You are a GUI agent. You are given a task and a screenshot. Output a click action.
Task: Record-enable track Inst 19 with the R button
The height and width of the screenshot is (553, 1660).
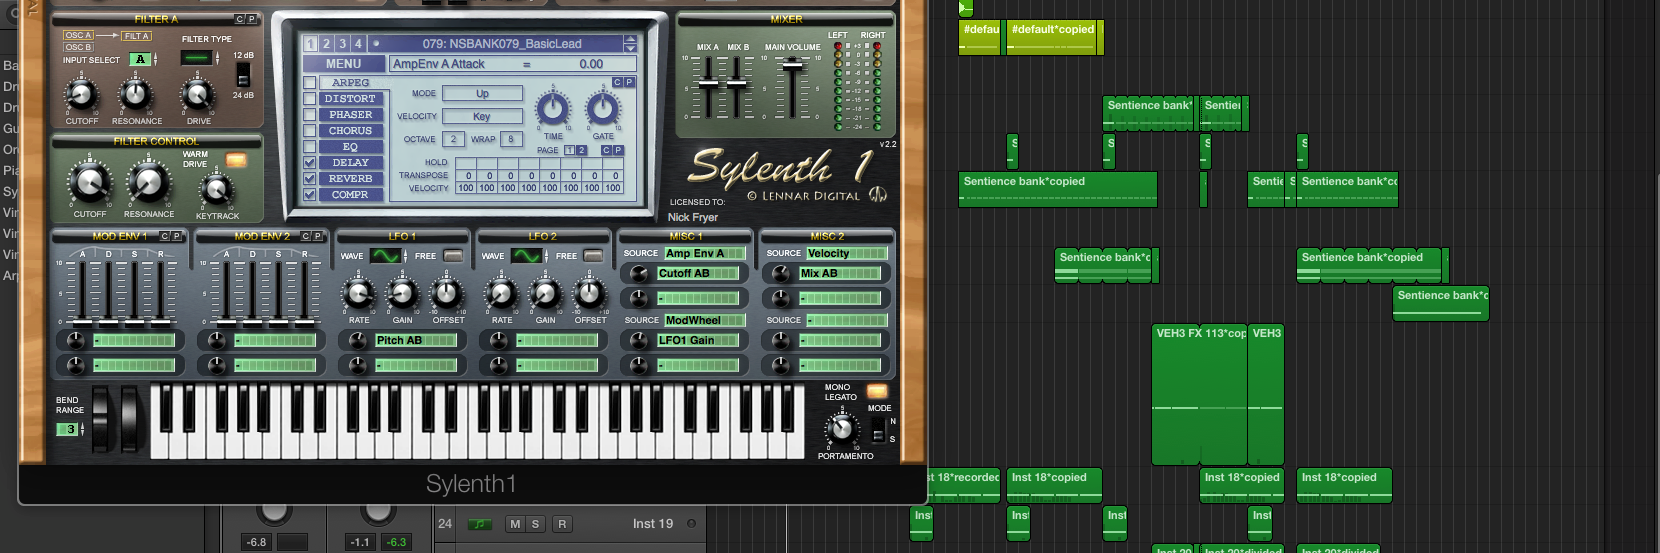point(562,524)
